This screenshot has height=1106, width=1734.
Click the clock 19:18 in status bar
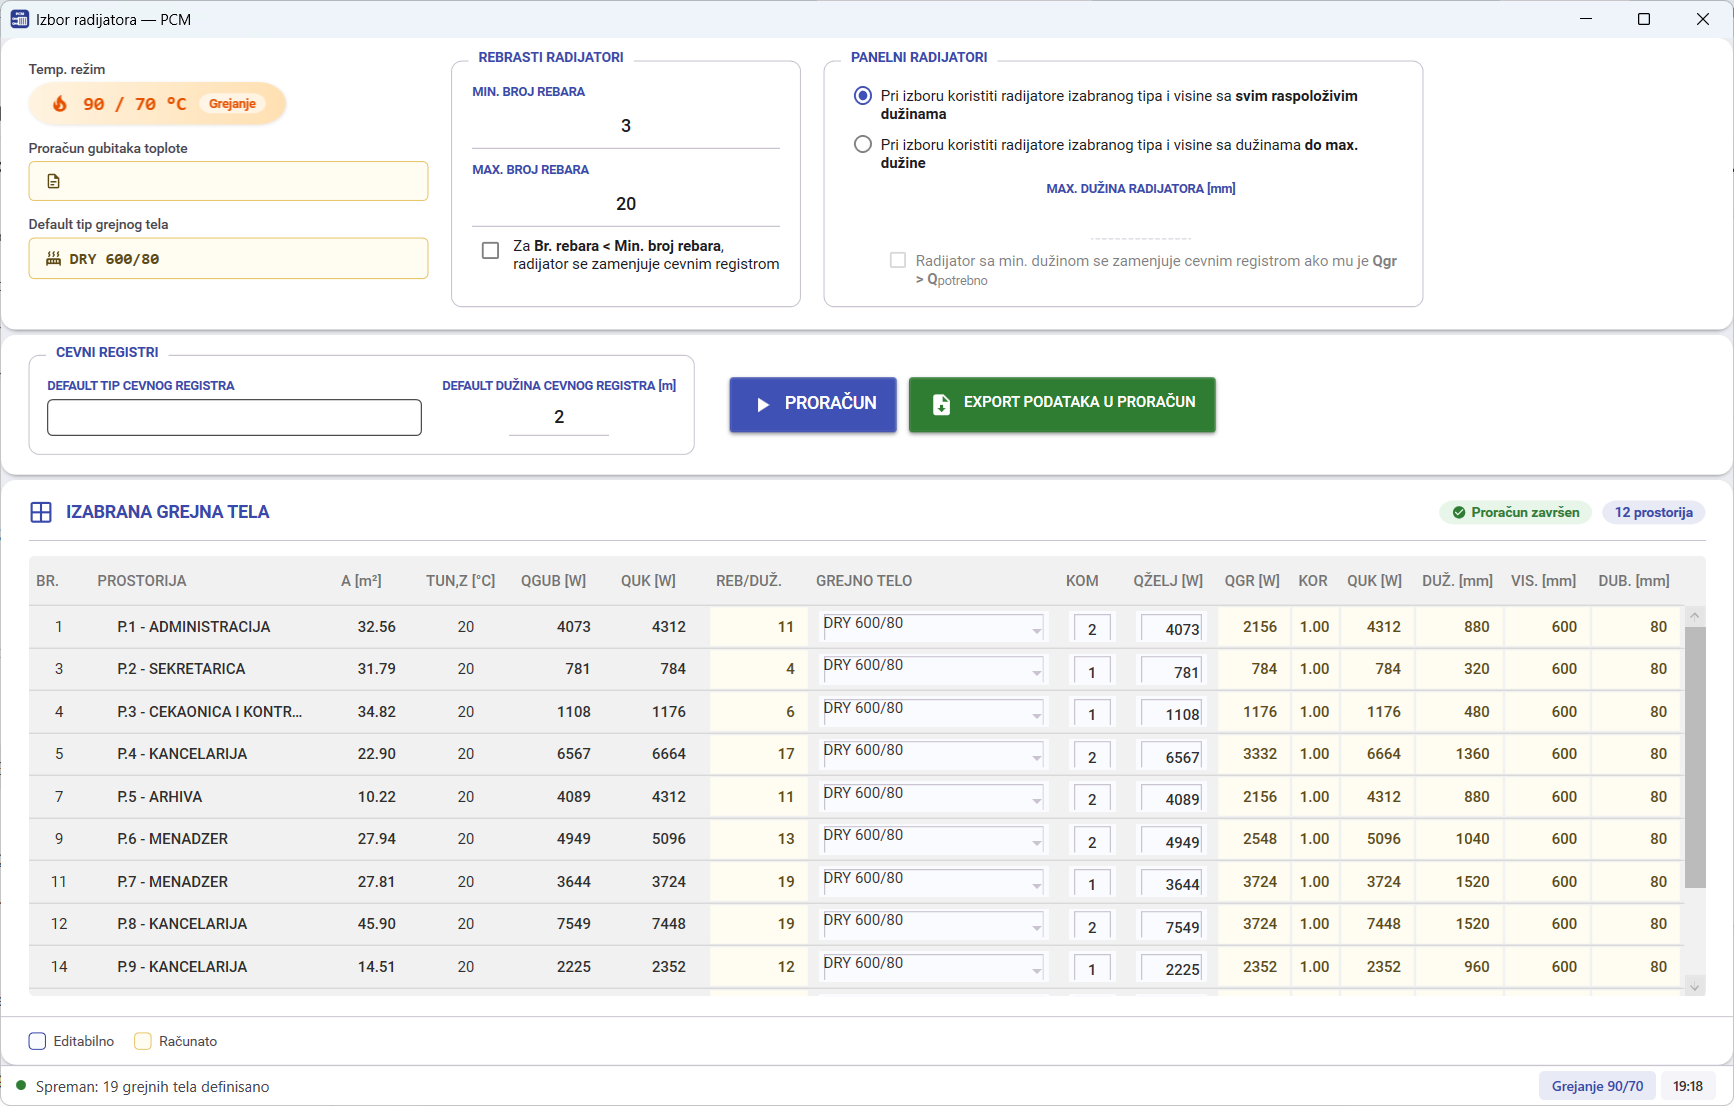(x=1688, y=1086)
